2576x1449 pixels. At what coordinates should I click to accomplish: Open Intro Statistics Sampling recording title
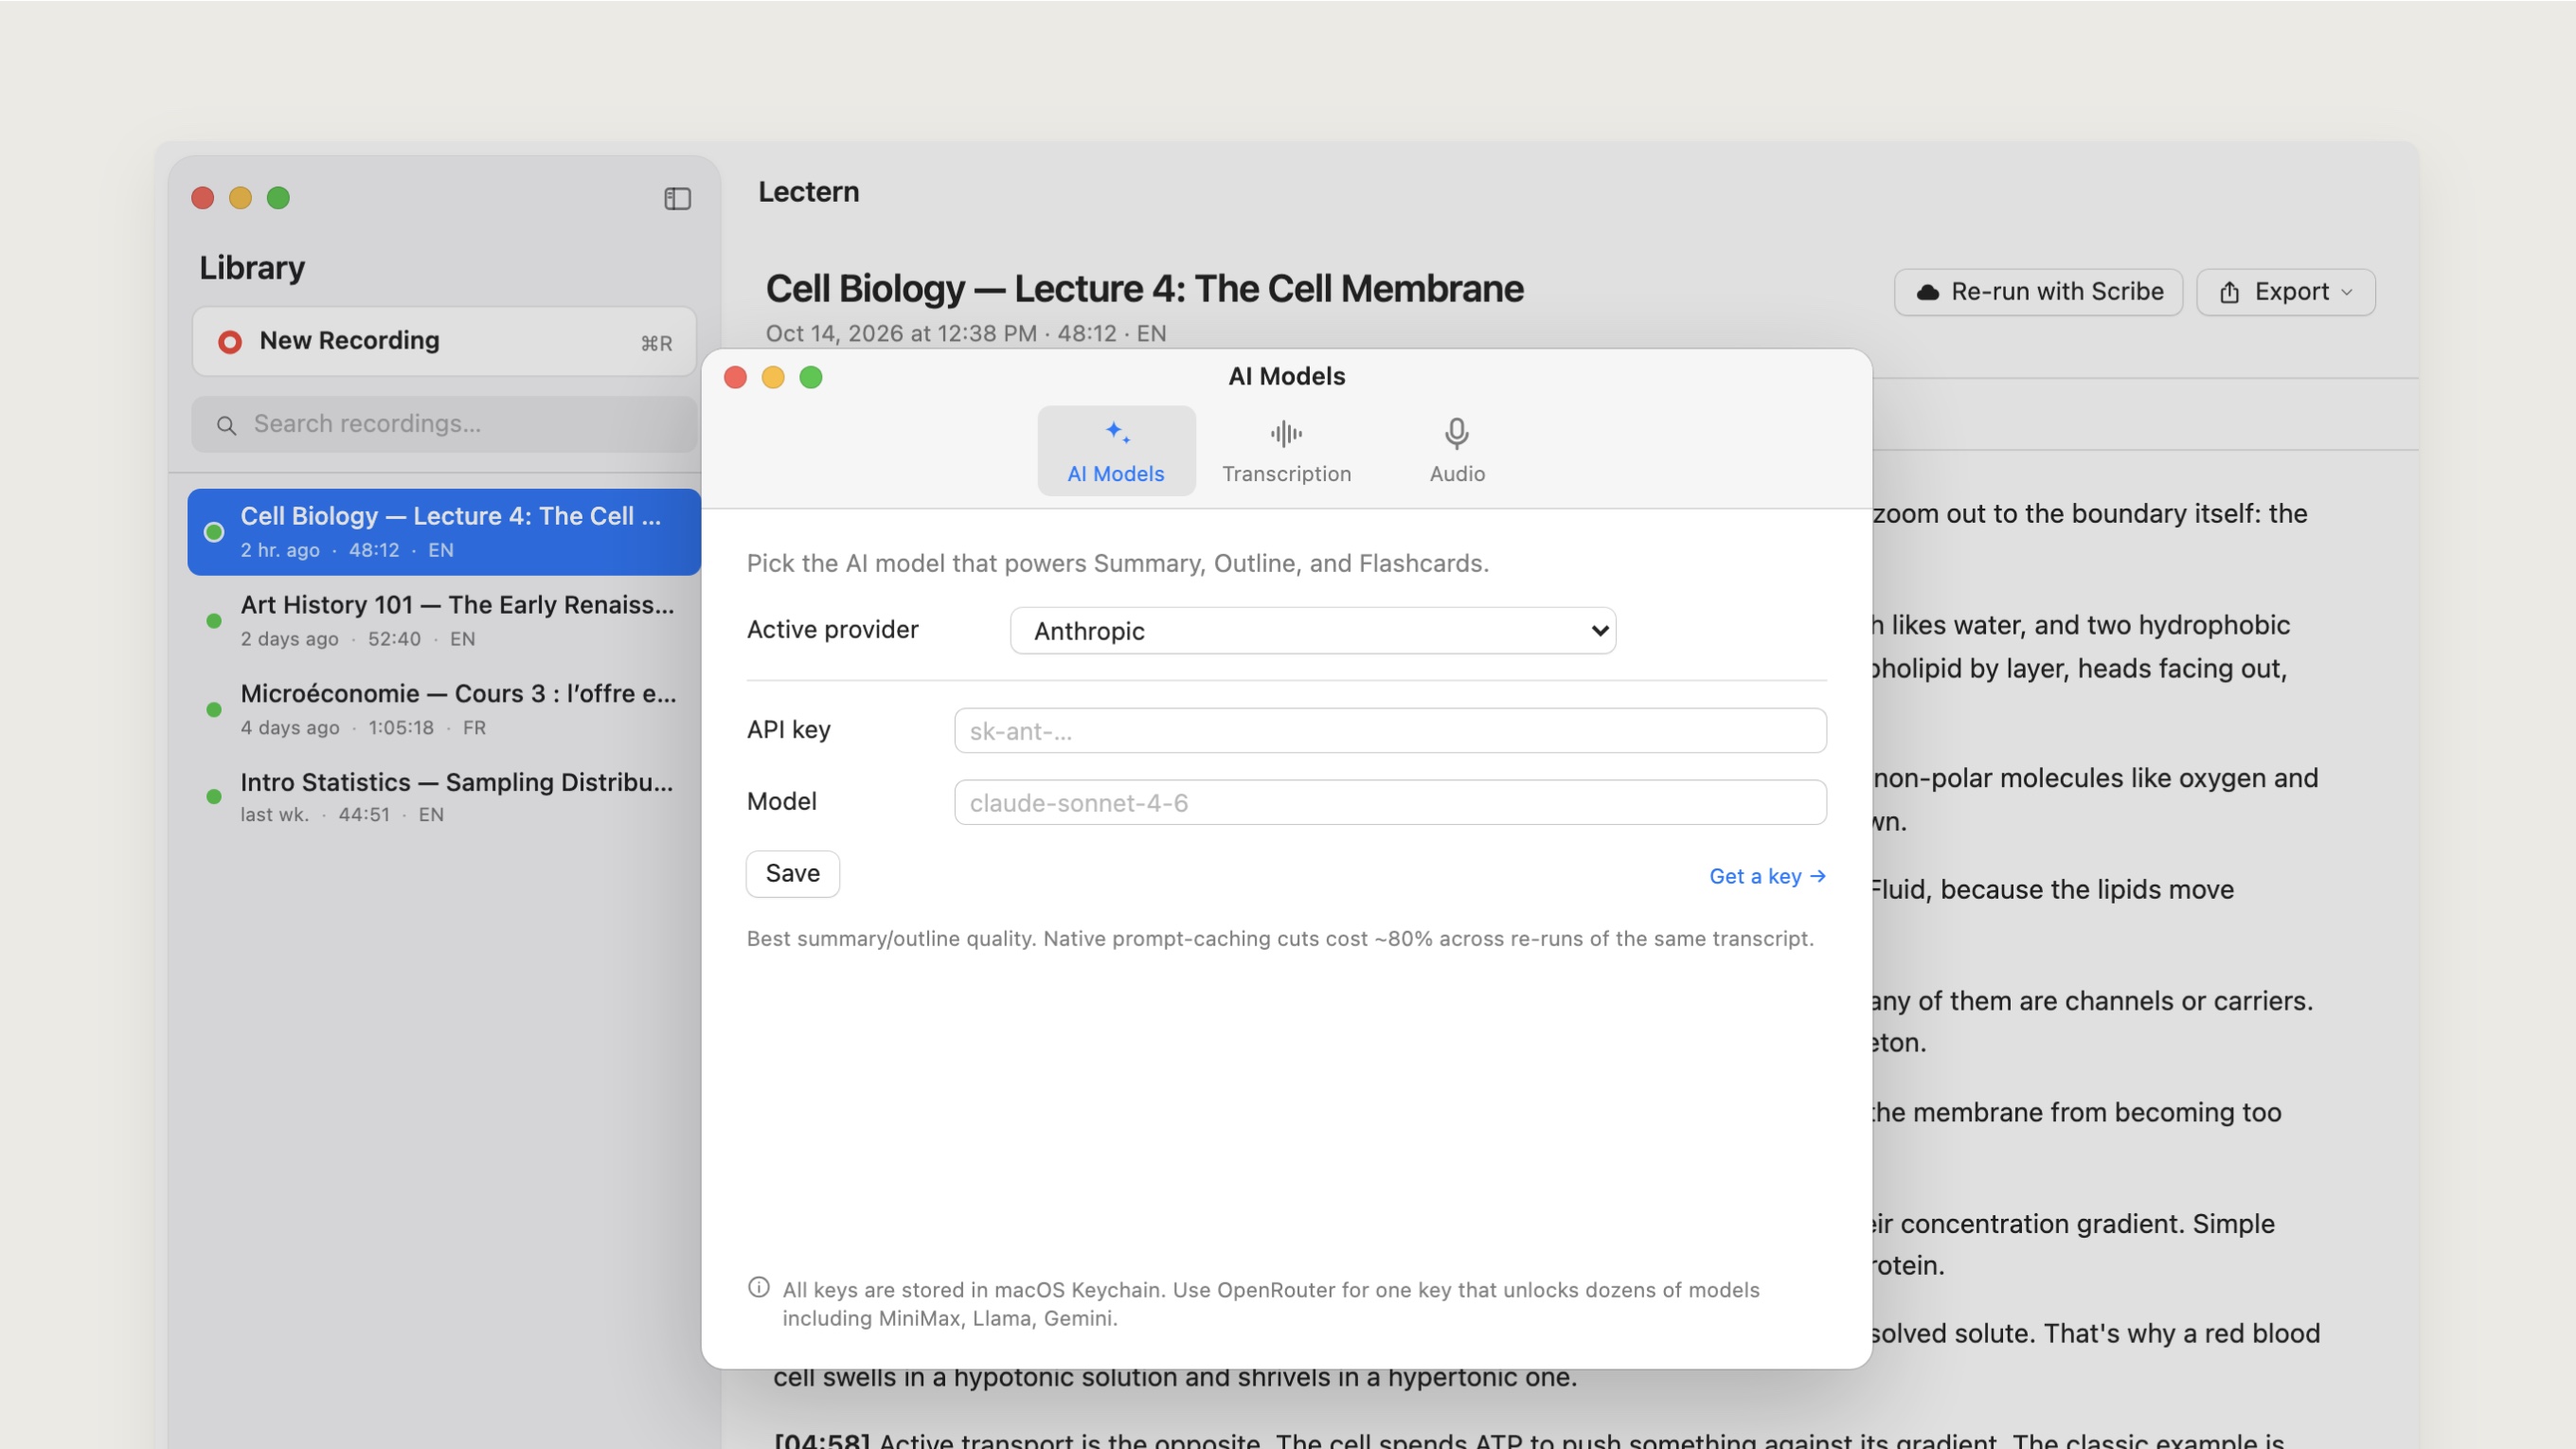coord(456,783)
